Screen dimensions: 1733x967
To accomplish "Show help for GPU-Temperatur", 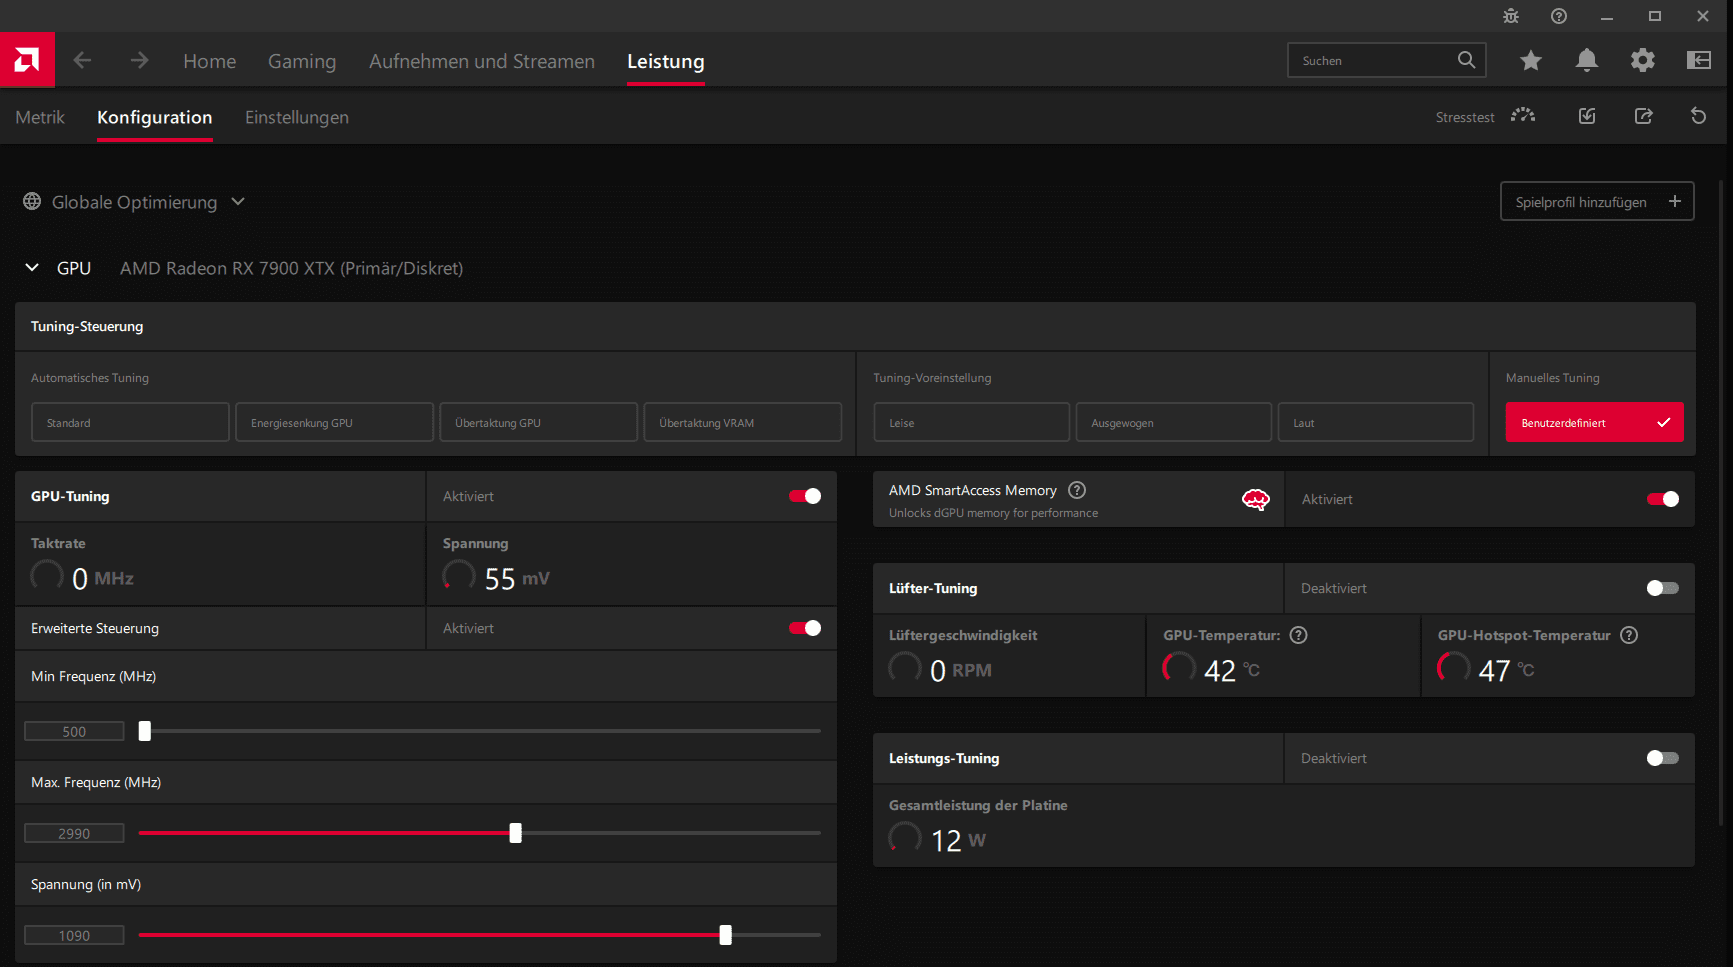I will tap(1299, 635).
